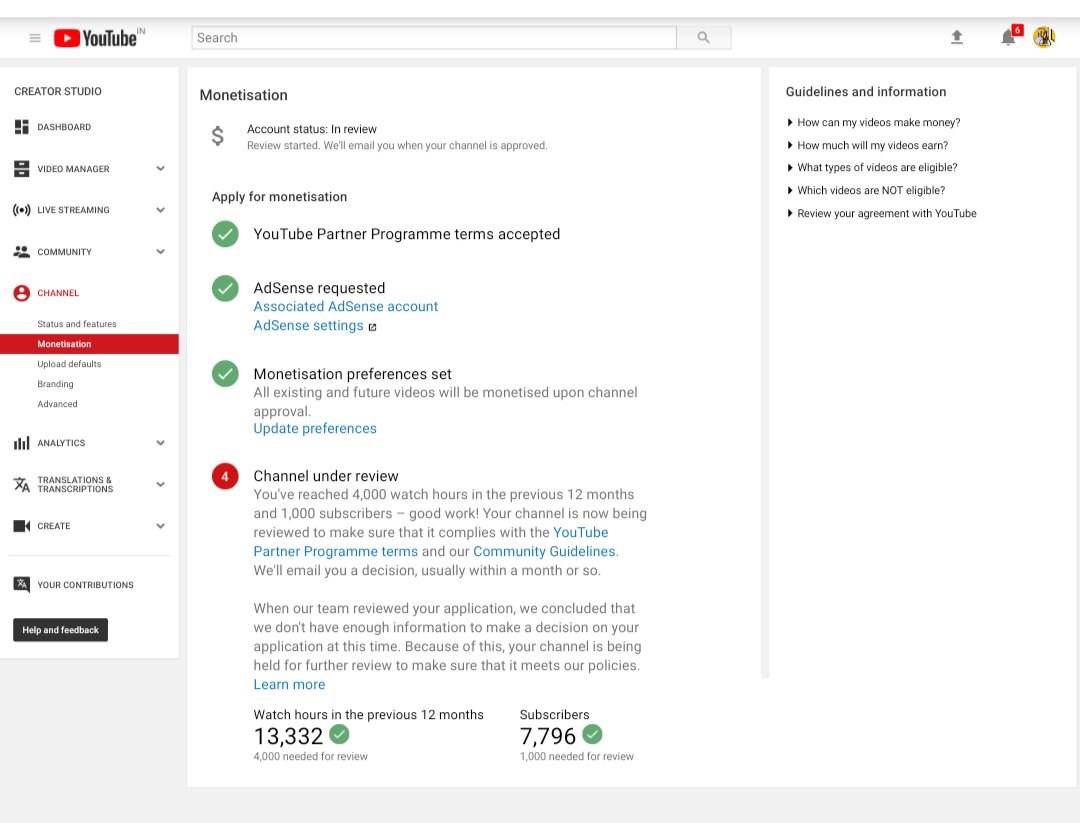Open the AdSense settings link
Image resolution: width=1080 pixels, height=823 pixels.
[x=309, y=325]
